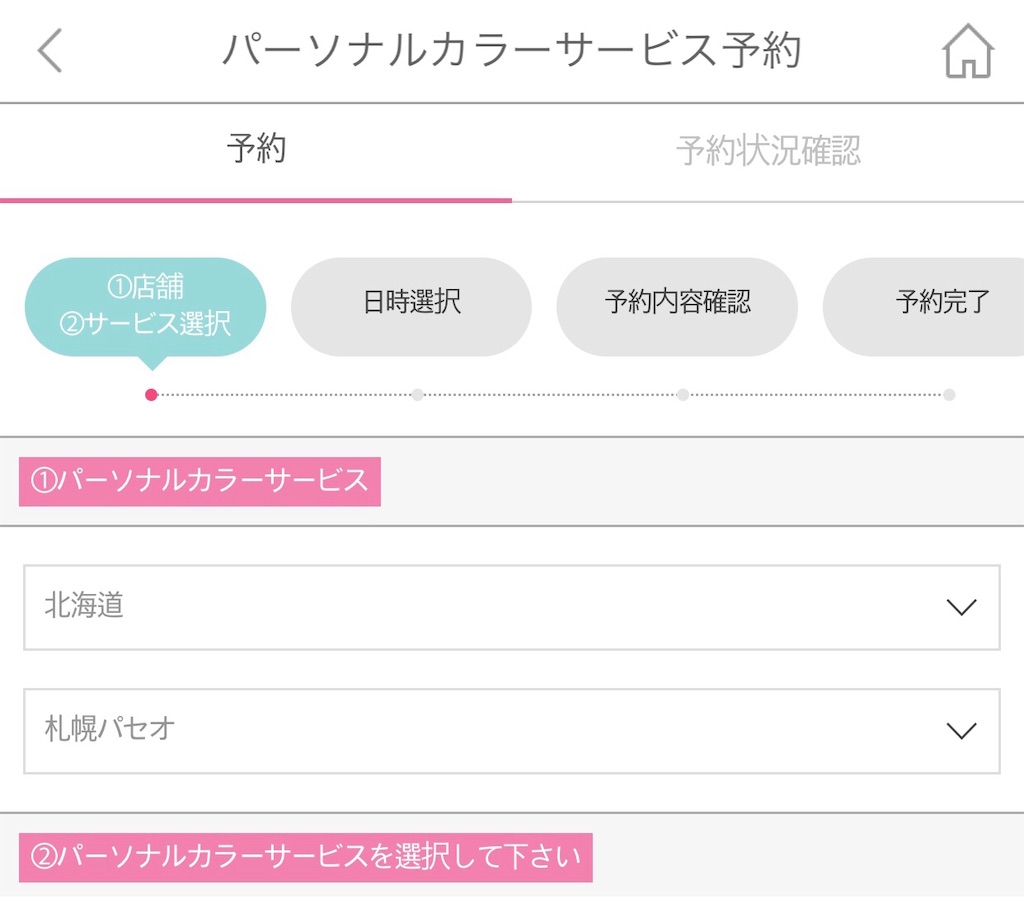Screen dimensions: 1024x899
Task: Click the 日時選択 step indicator
Action: [411, 305]
